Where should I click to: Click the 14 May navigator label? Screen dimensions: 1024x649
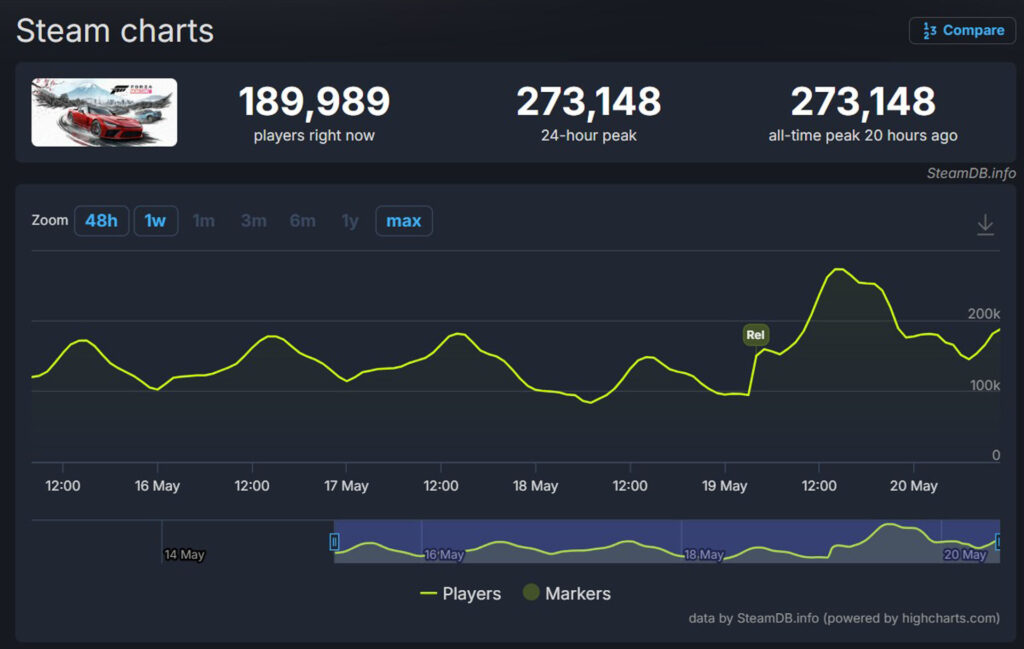coord(184,554)
